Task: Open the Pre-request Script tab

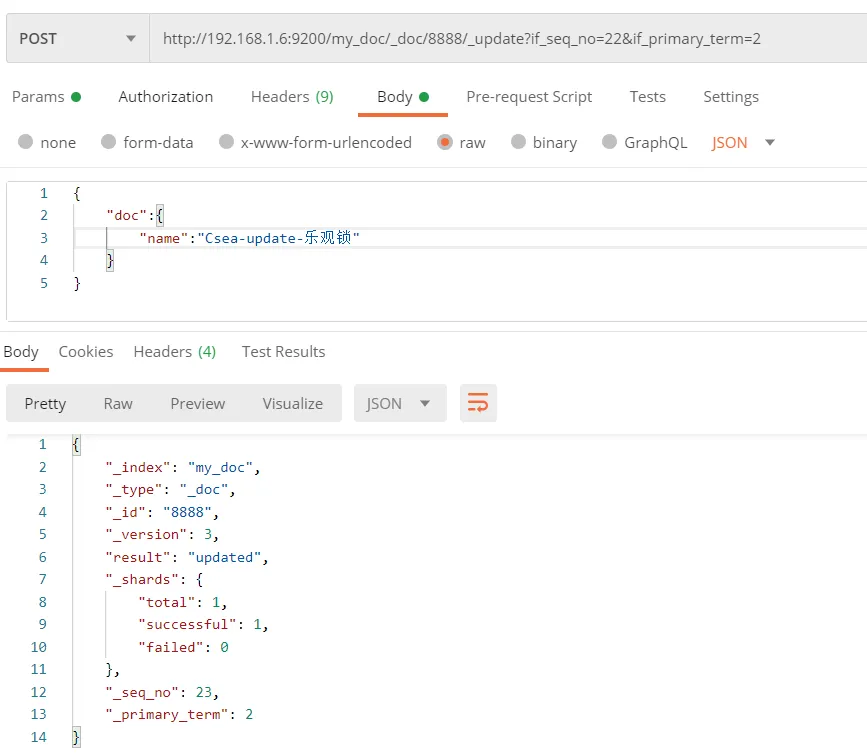Action: [529, 97]
